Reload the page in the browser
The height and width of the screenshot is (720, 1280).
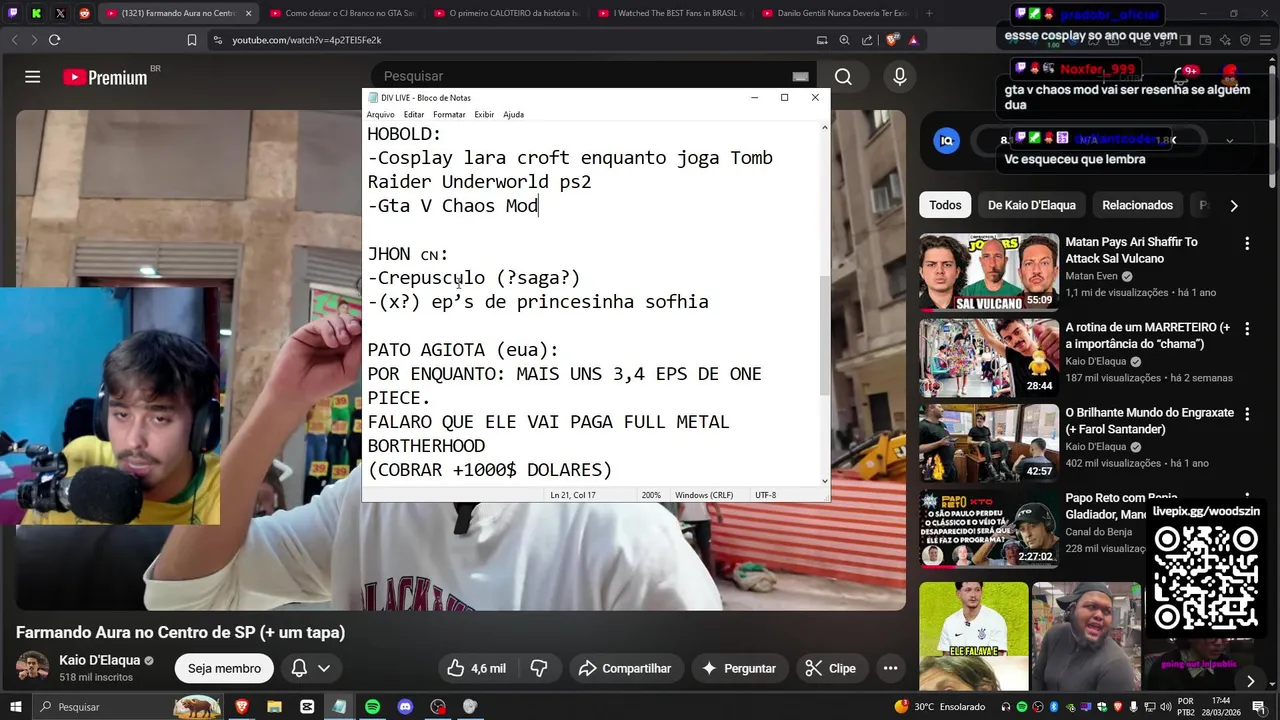(54, 40)
